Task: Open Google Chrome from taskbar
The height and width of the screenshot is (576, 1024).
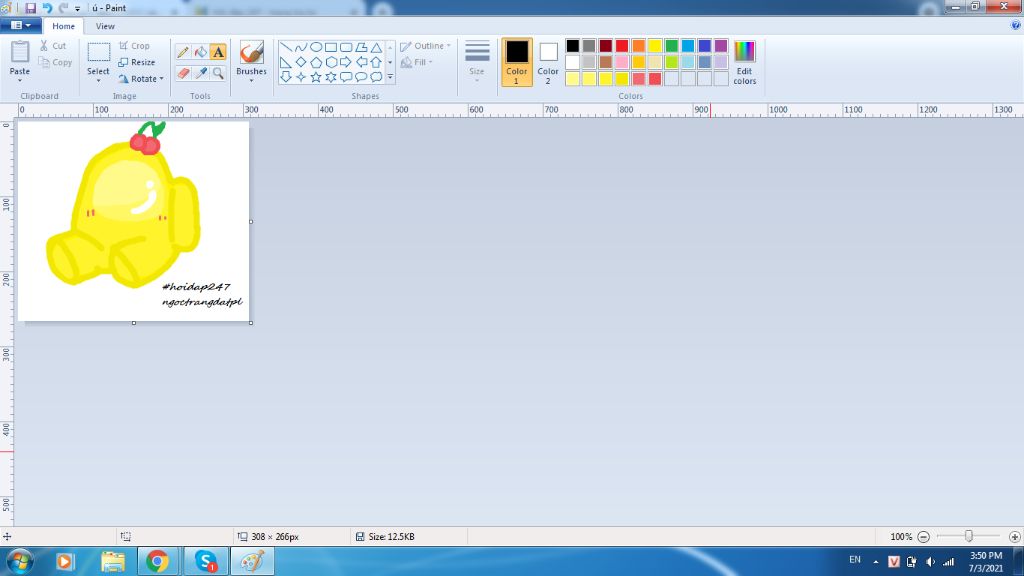Action: tap(157, 561)
